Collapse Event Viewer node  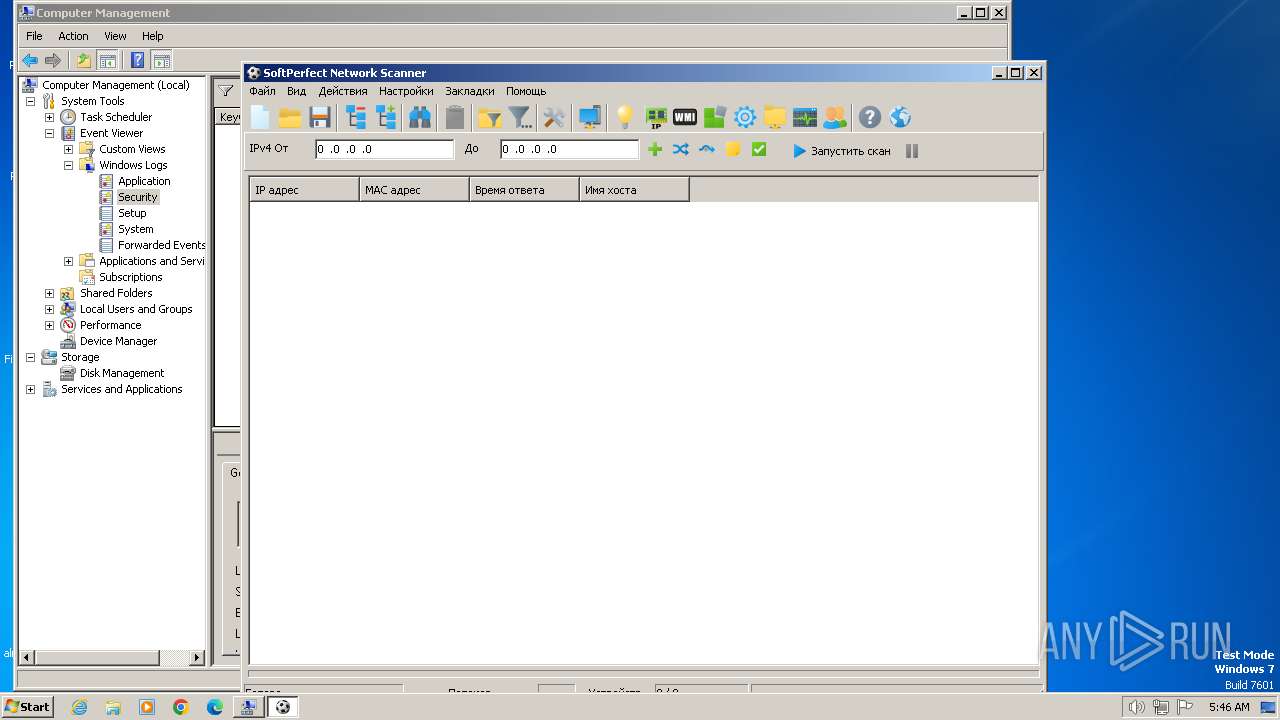49,133
